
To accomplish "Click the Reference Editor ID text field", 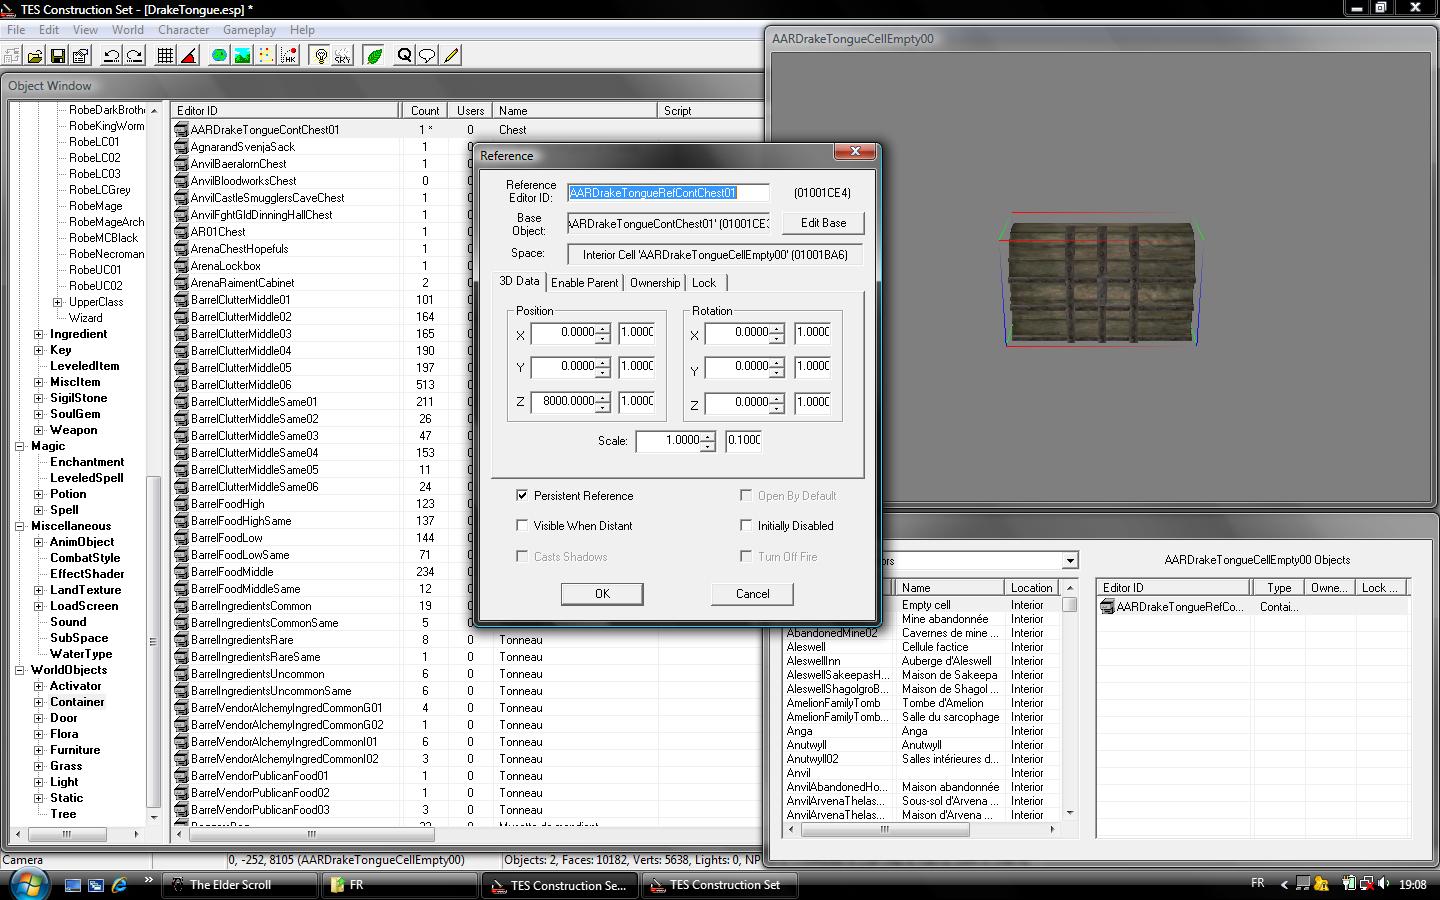I will [668, 193].
